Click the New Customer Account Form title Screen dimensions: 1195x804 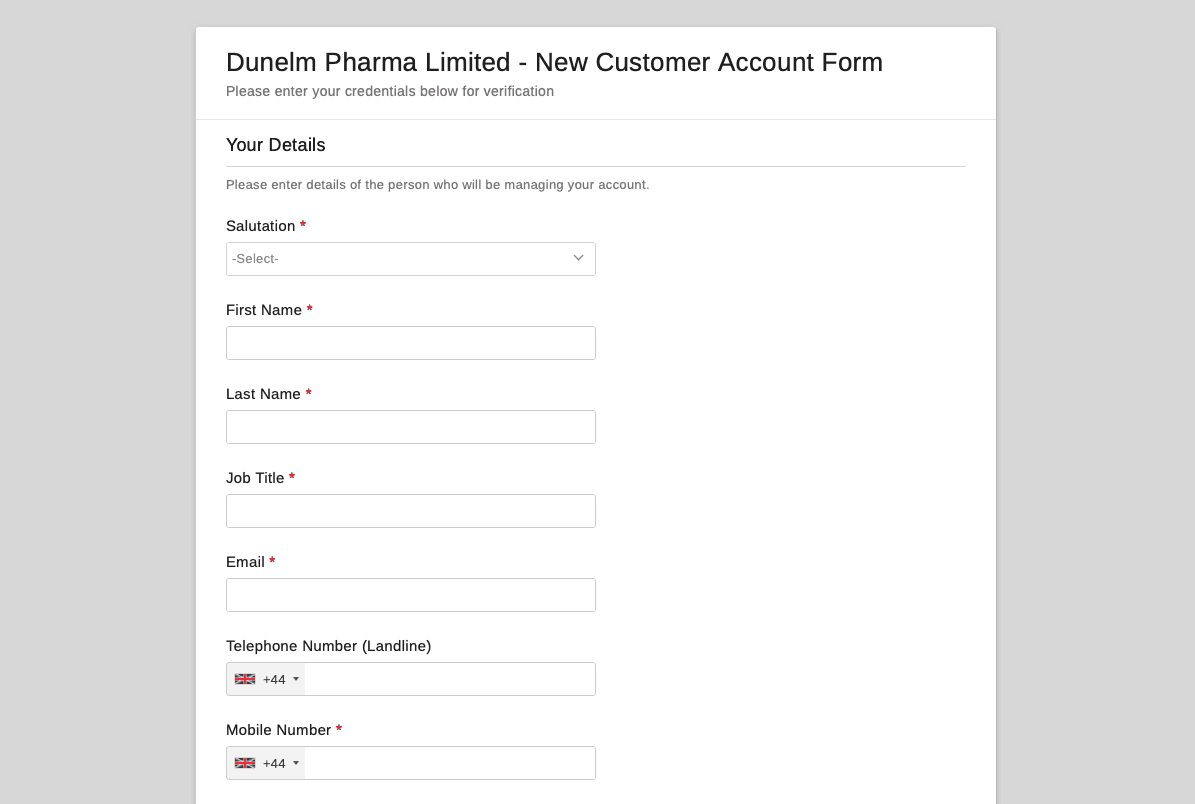(554, 62)
